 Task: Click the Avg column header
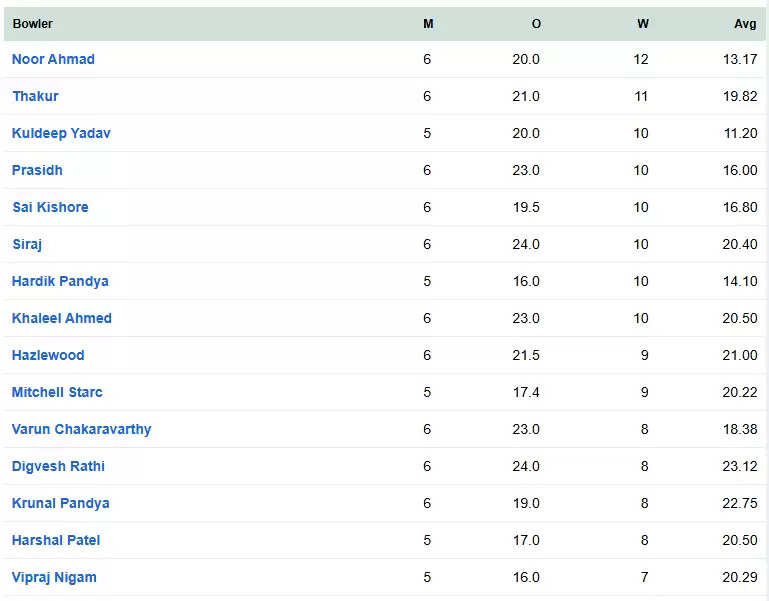coord(745,24)
